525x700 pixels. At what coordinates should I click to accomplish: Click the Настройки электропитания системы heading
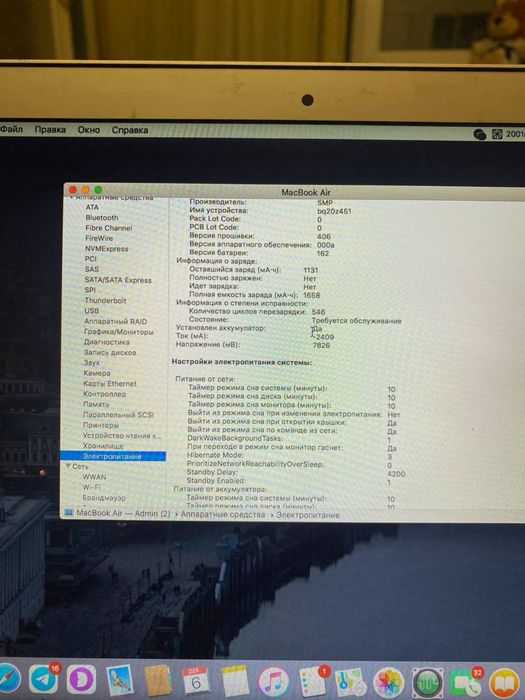click(242, 362)
